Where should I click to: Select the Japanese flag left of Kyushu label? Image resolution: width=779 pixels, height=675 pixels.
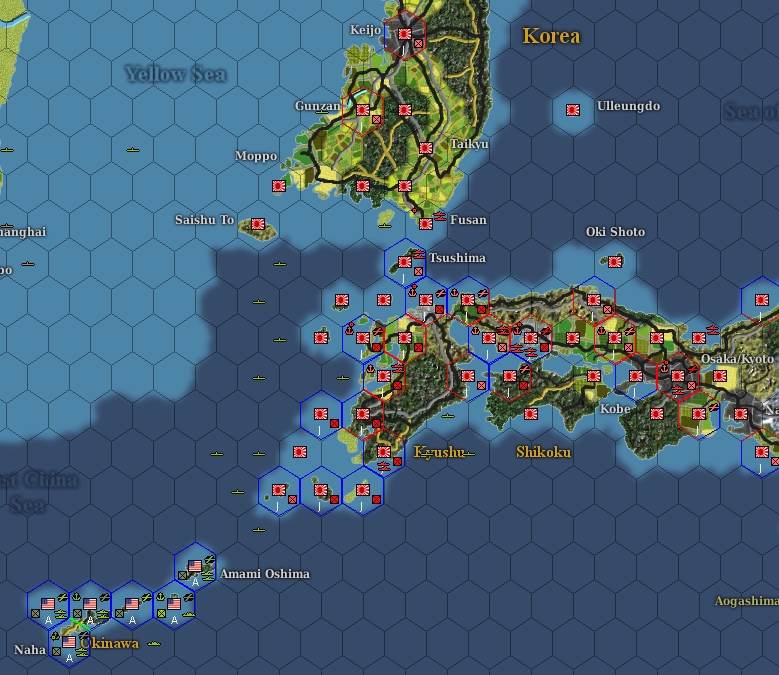[x=384, y=452]
